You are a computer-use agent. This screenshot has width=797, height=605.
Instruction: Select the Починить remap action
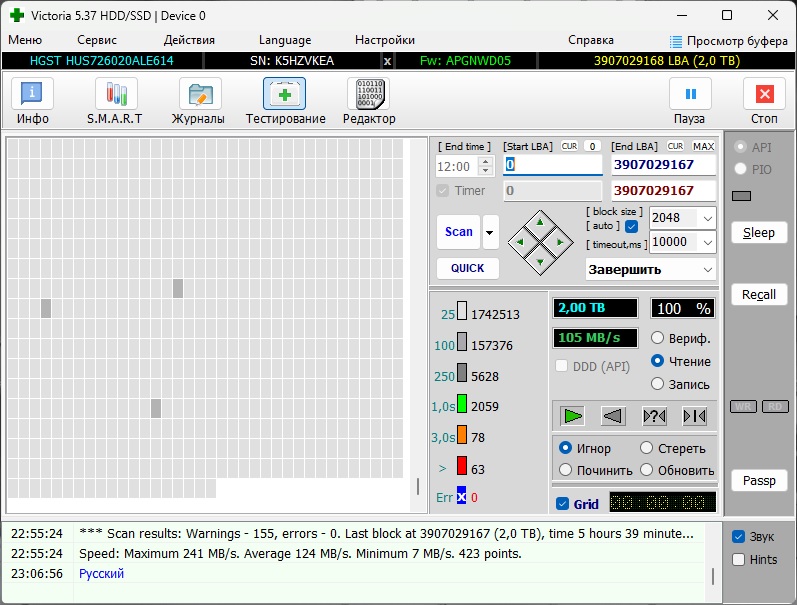pos(565,470)
